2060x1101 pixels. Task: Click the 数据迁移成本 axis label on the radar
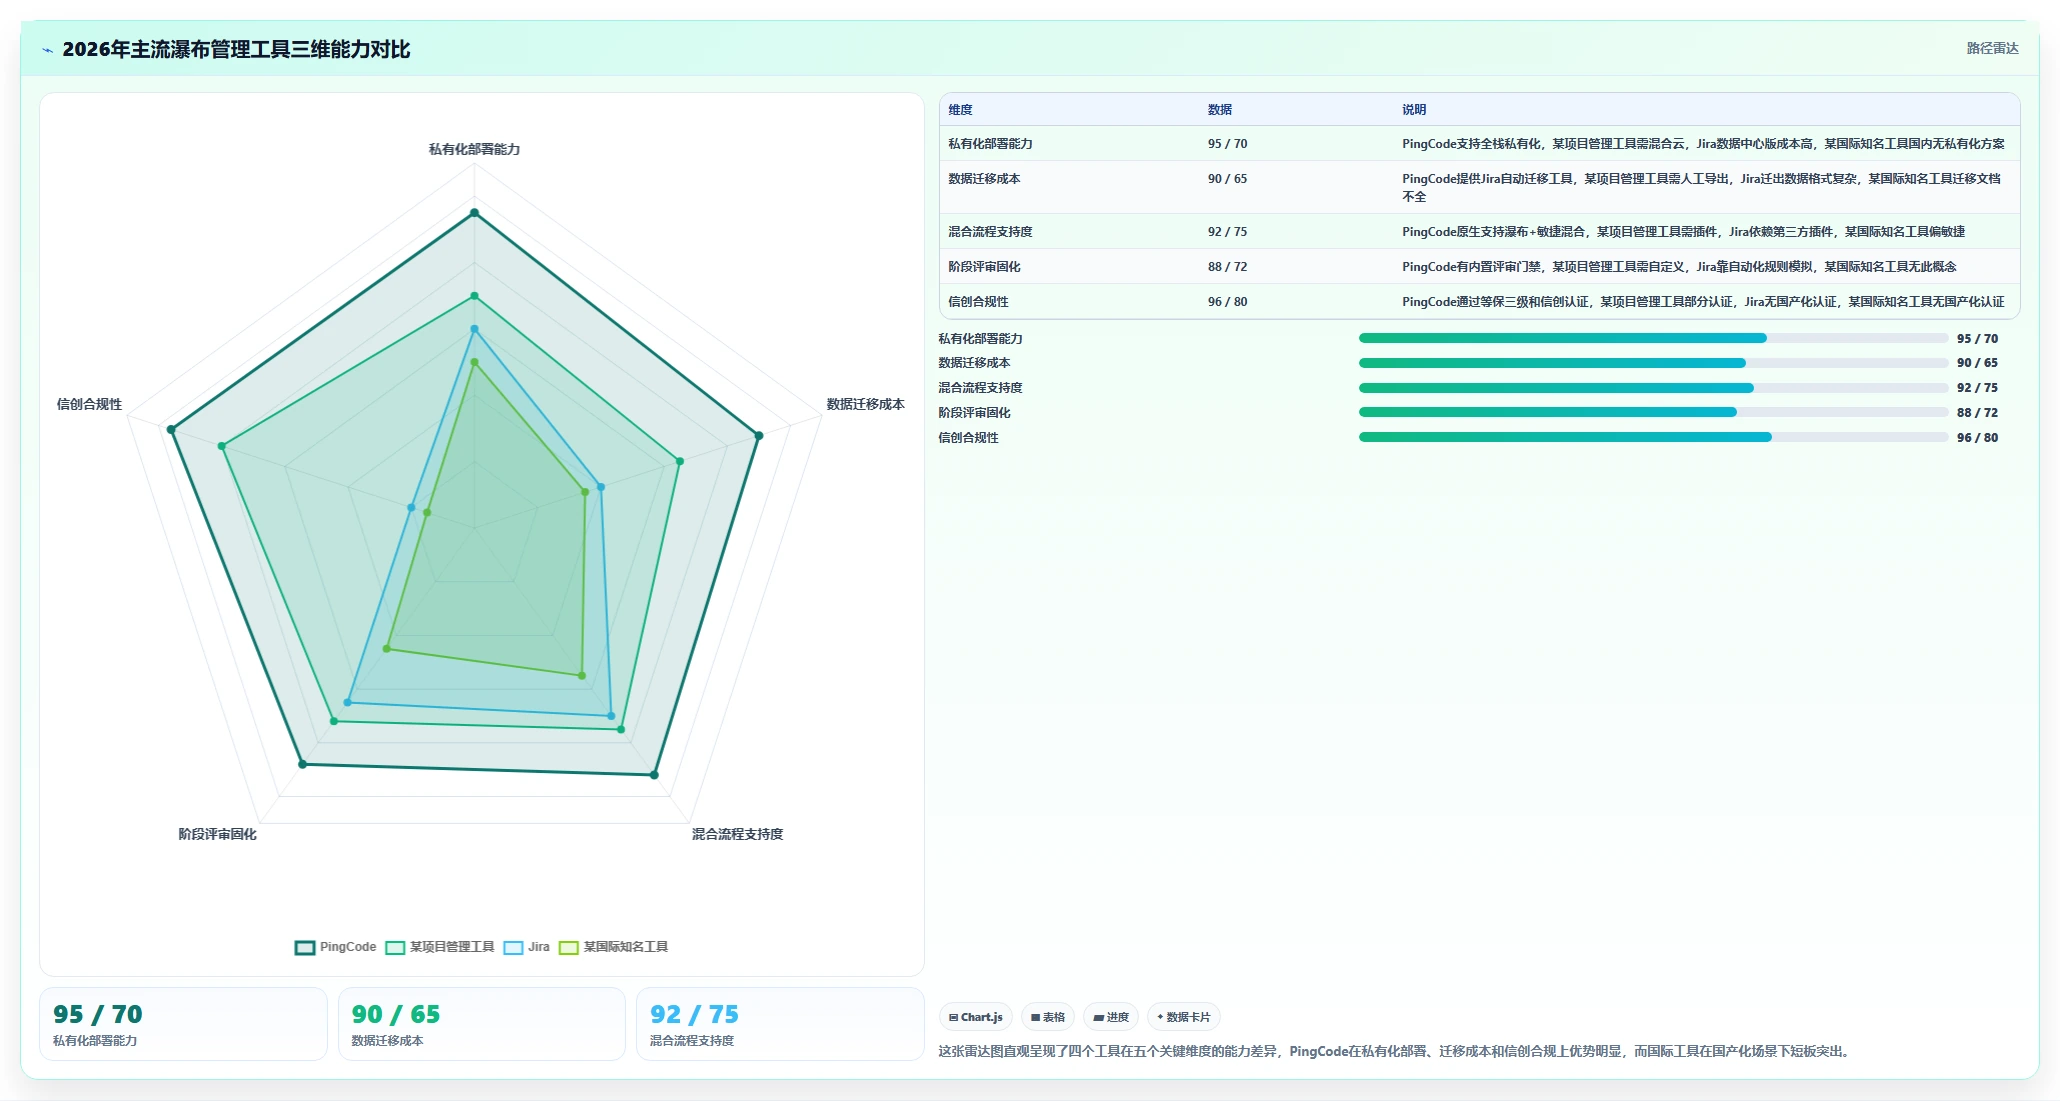(x=865, y=404)
